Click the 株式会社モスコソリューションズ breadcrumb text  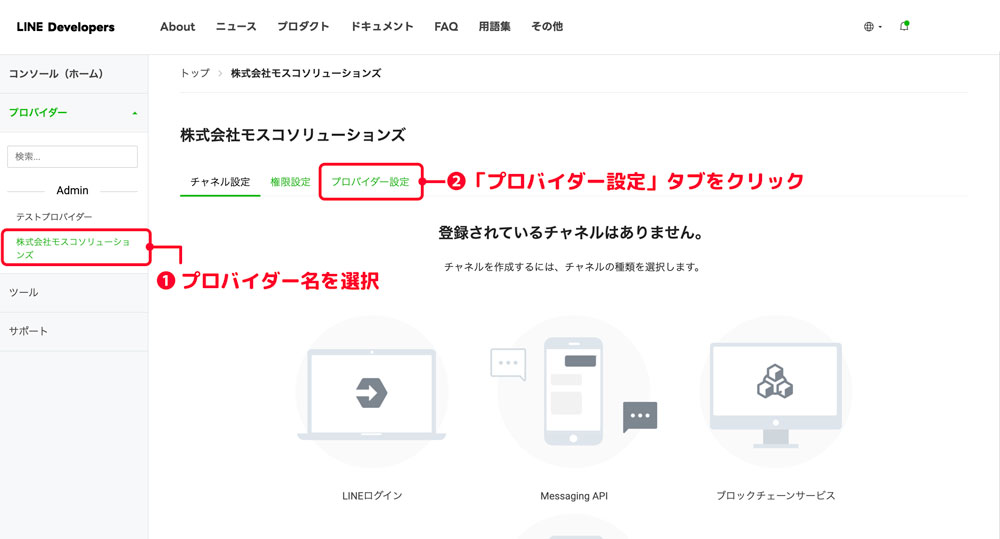pos(305,73)
